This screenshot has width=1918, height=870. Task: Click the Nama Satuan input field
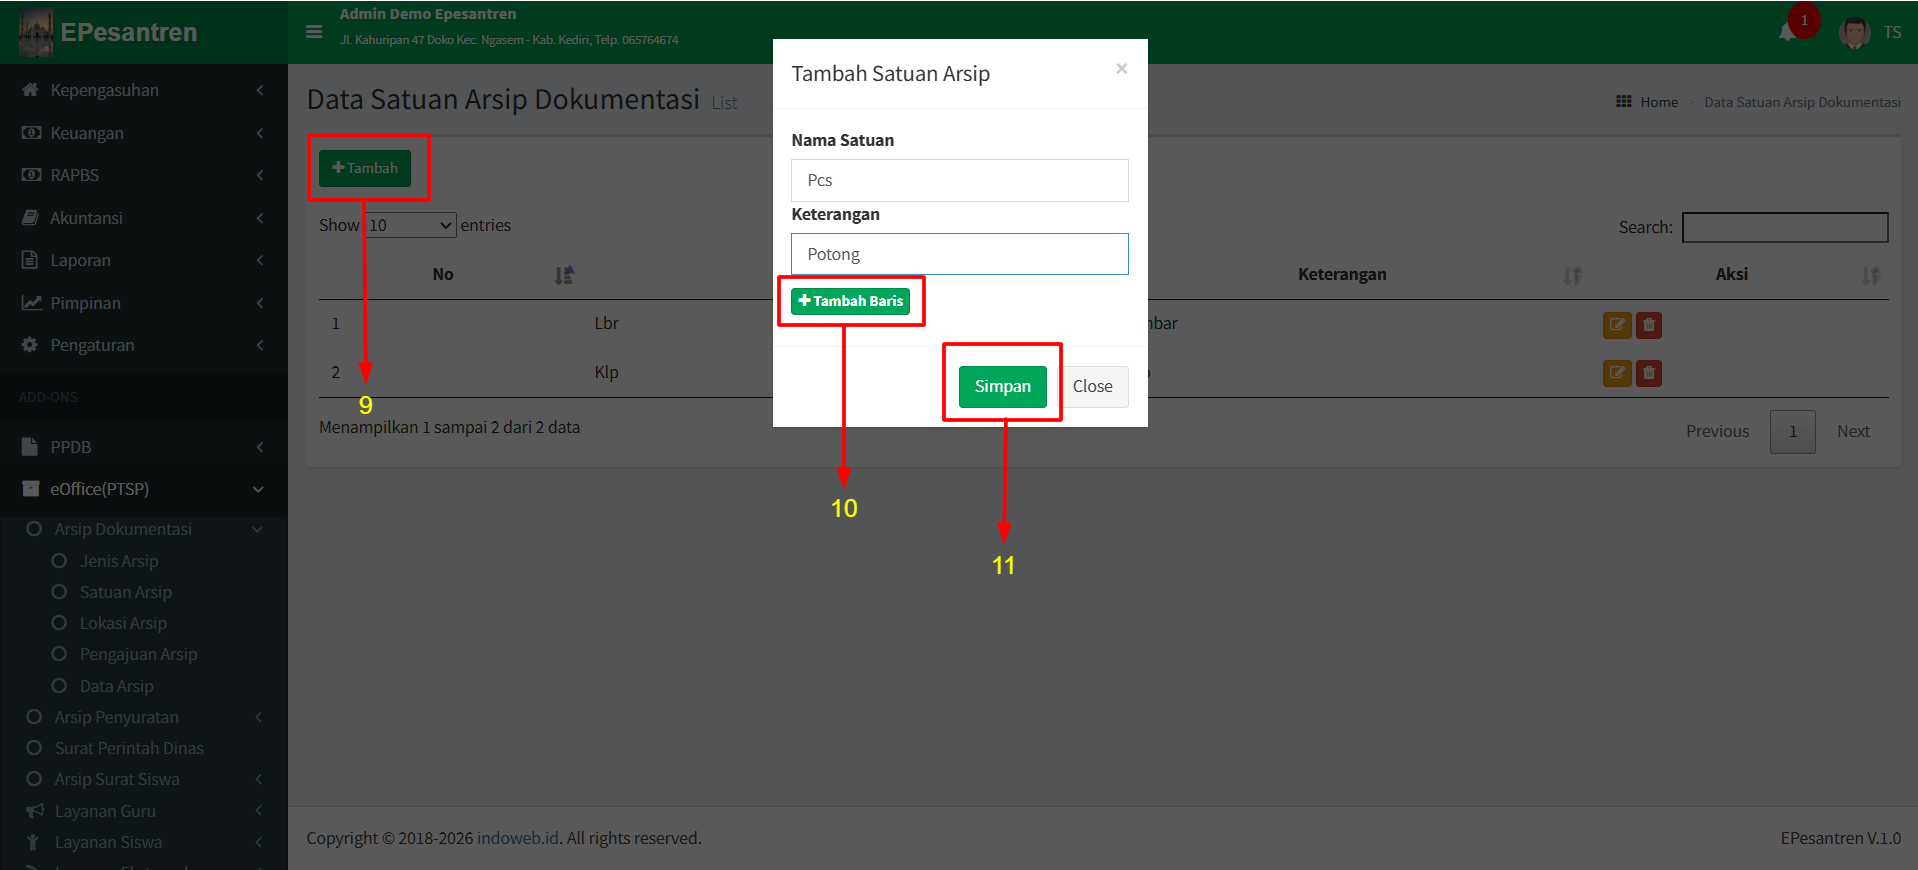(959, 180)
